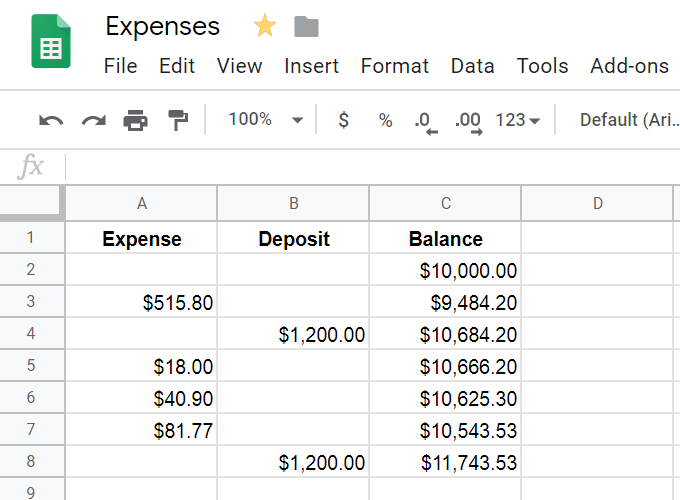Decrease the decimal places

coord(426,121)
